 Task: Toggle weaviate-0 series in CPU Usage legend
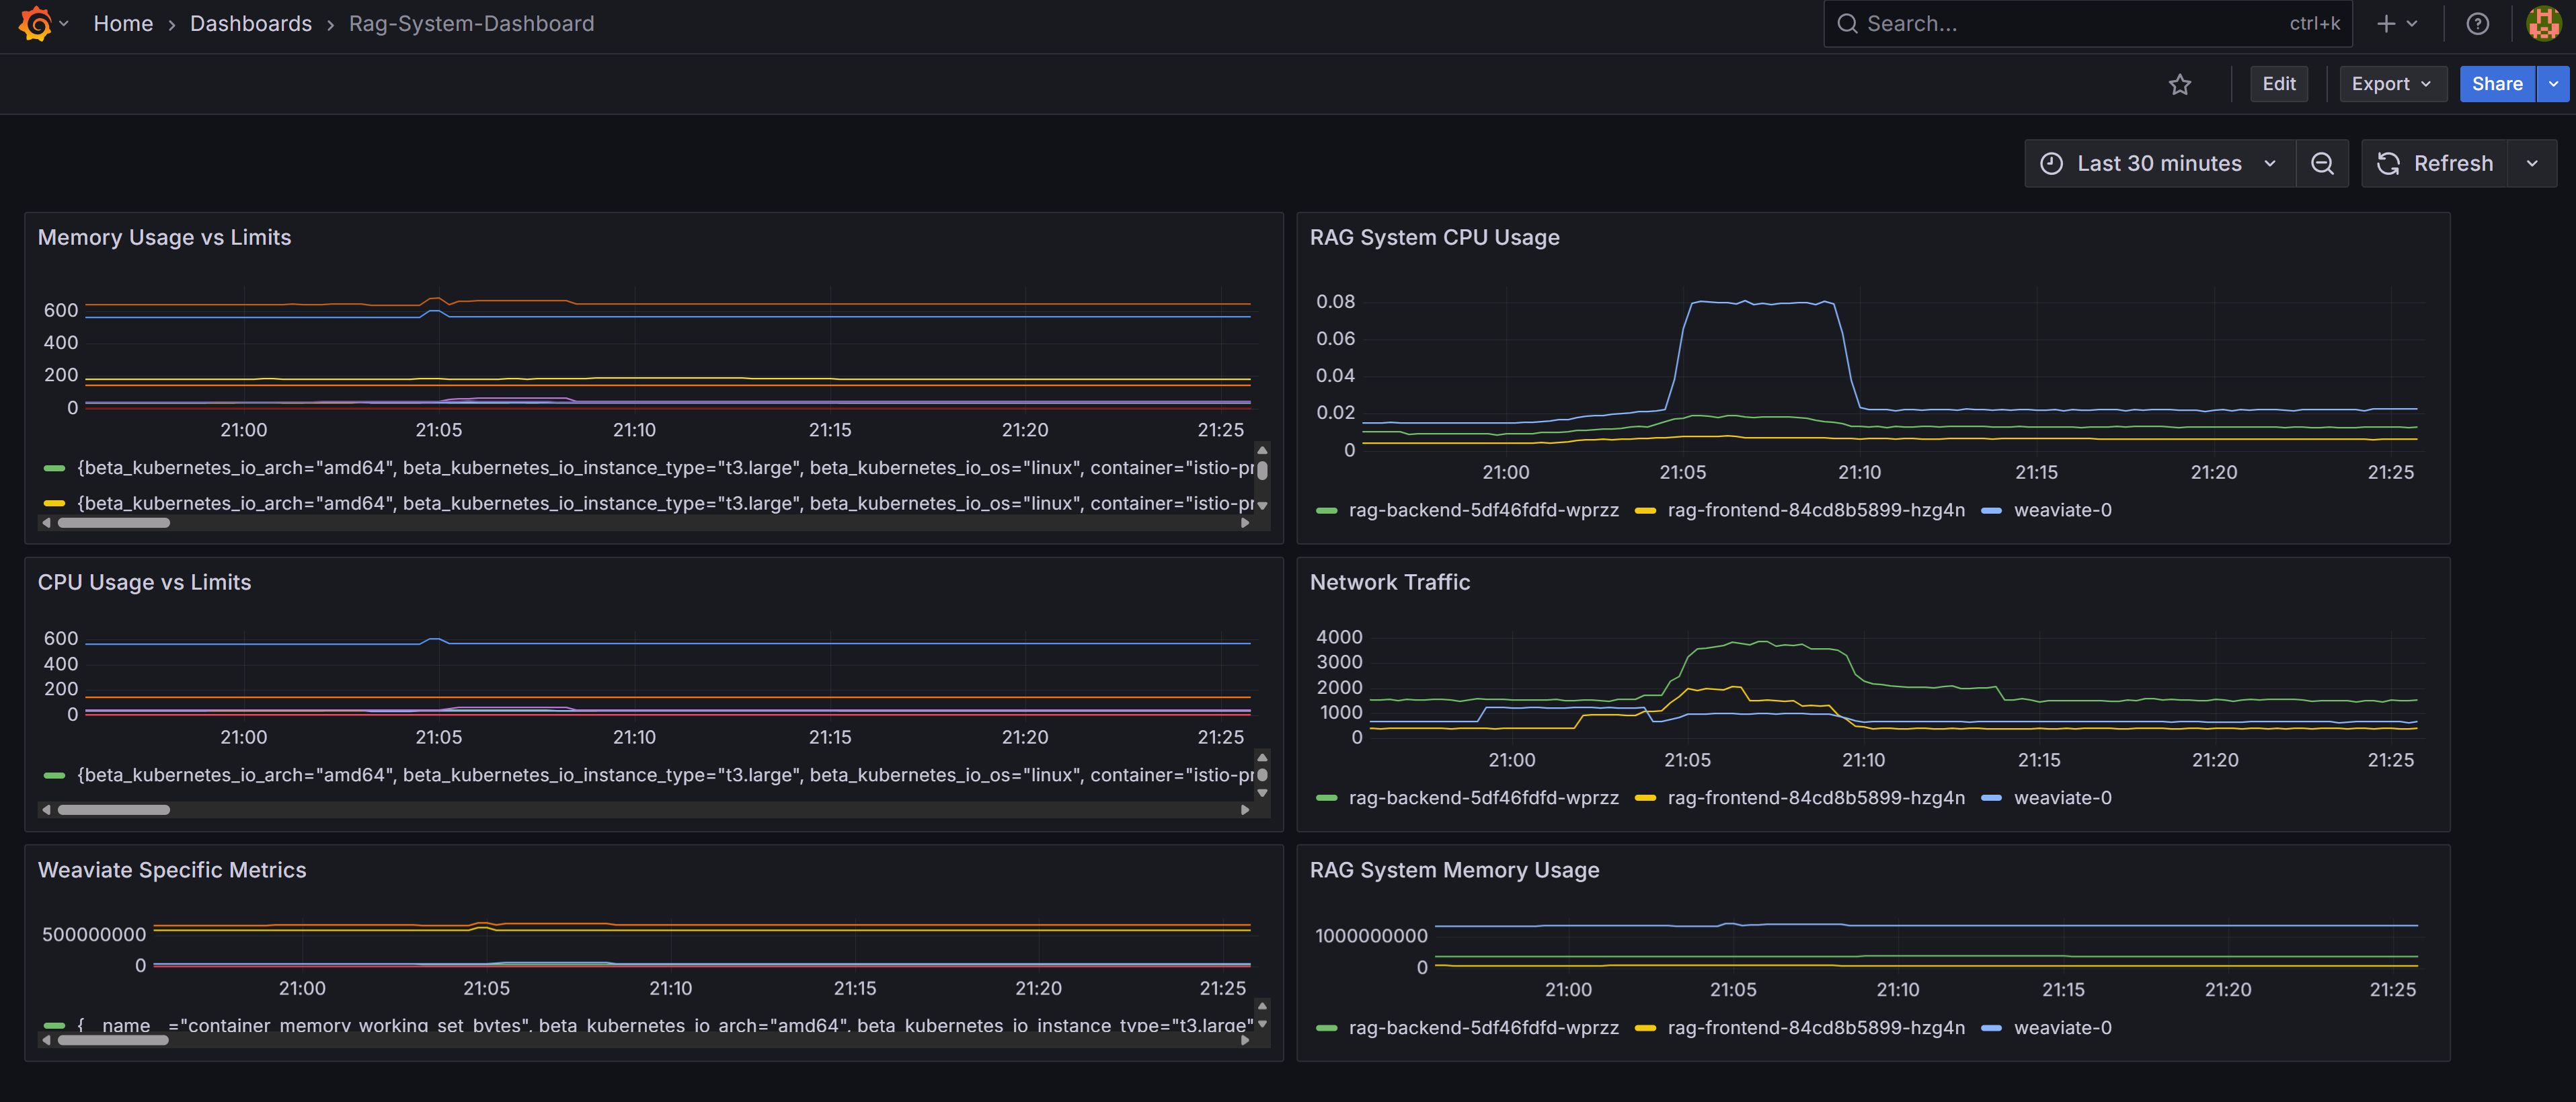pyautogui.click(x=2061, y=510)
